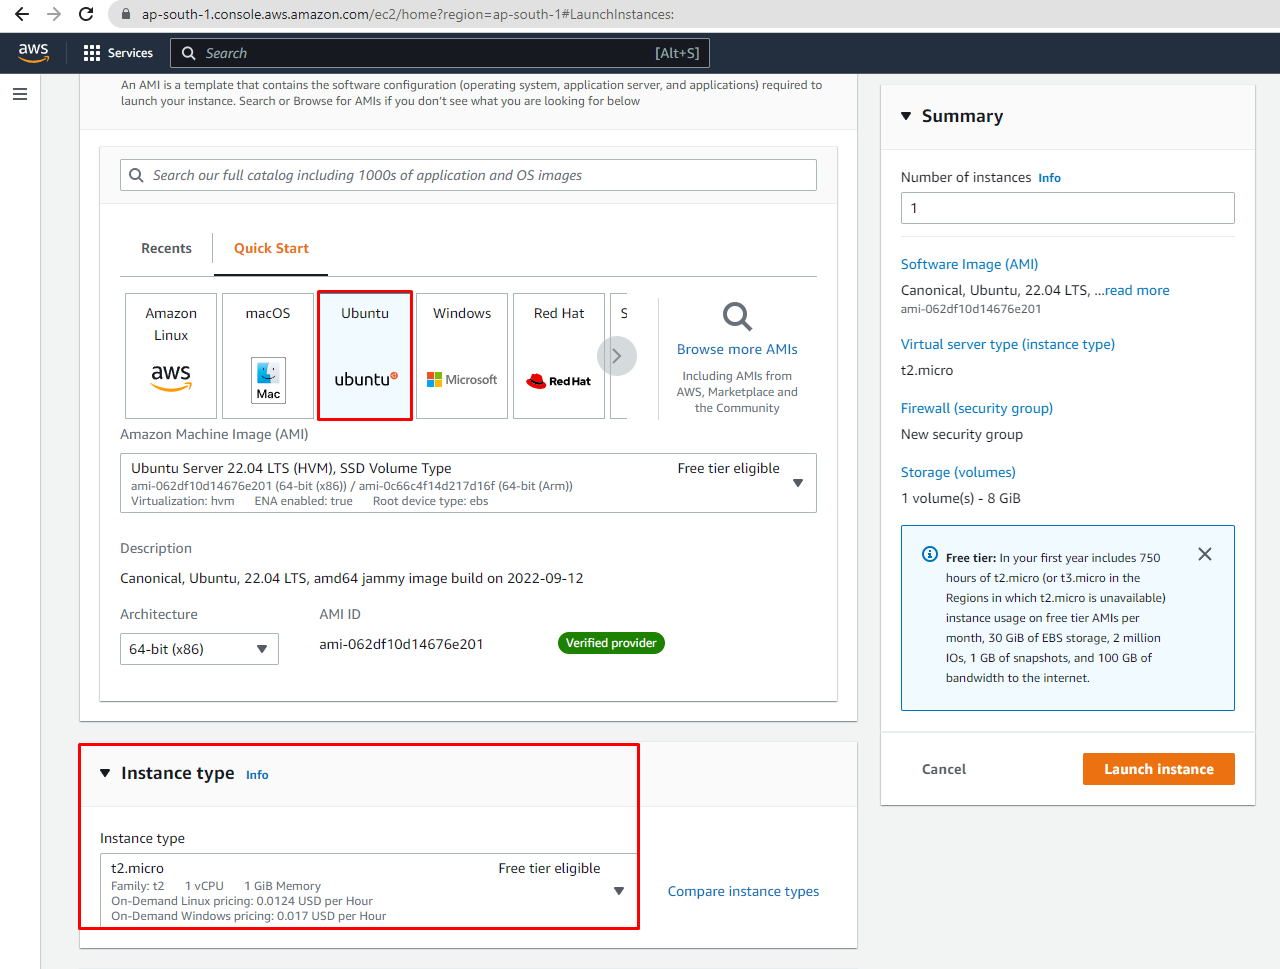Switch to the Recents tab
The image size is (1280, 969).
(x=166, y=248)
